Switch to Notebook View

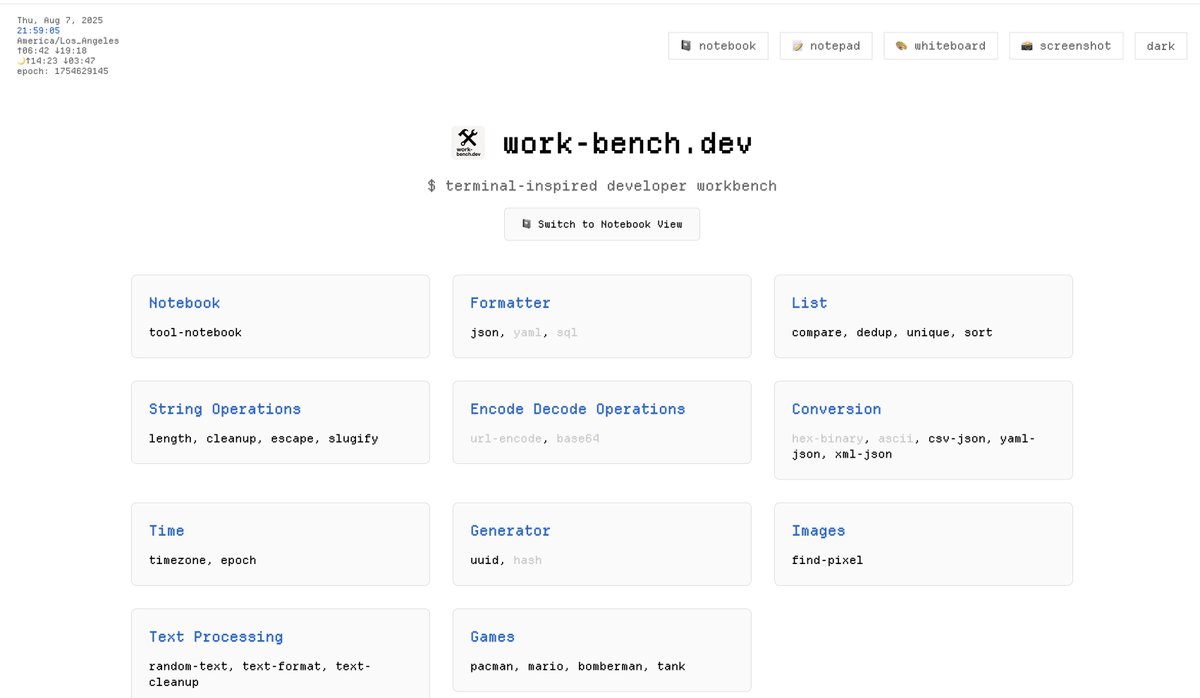[602, 224]
